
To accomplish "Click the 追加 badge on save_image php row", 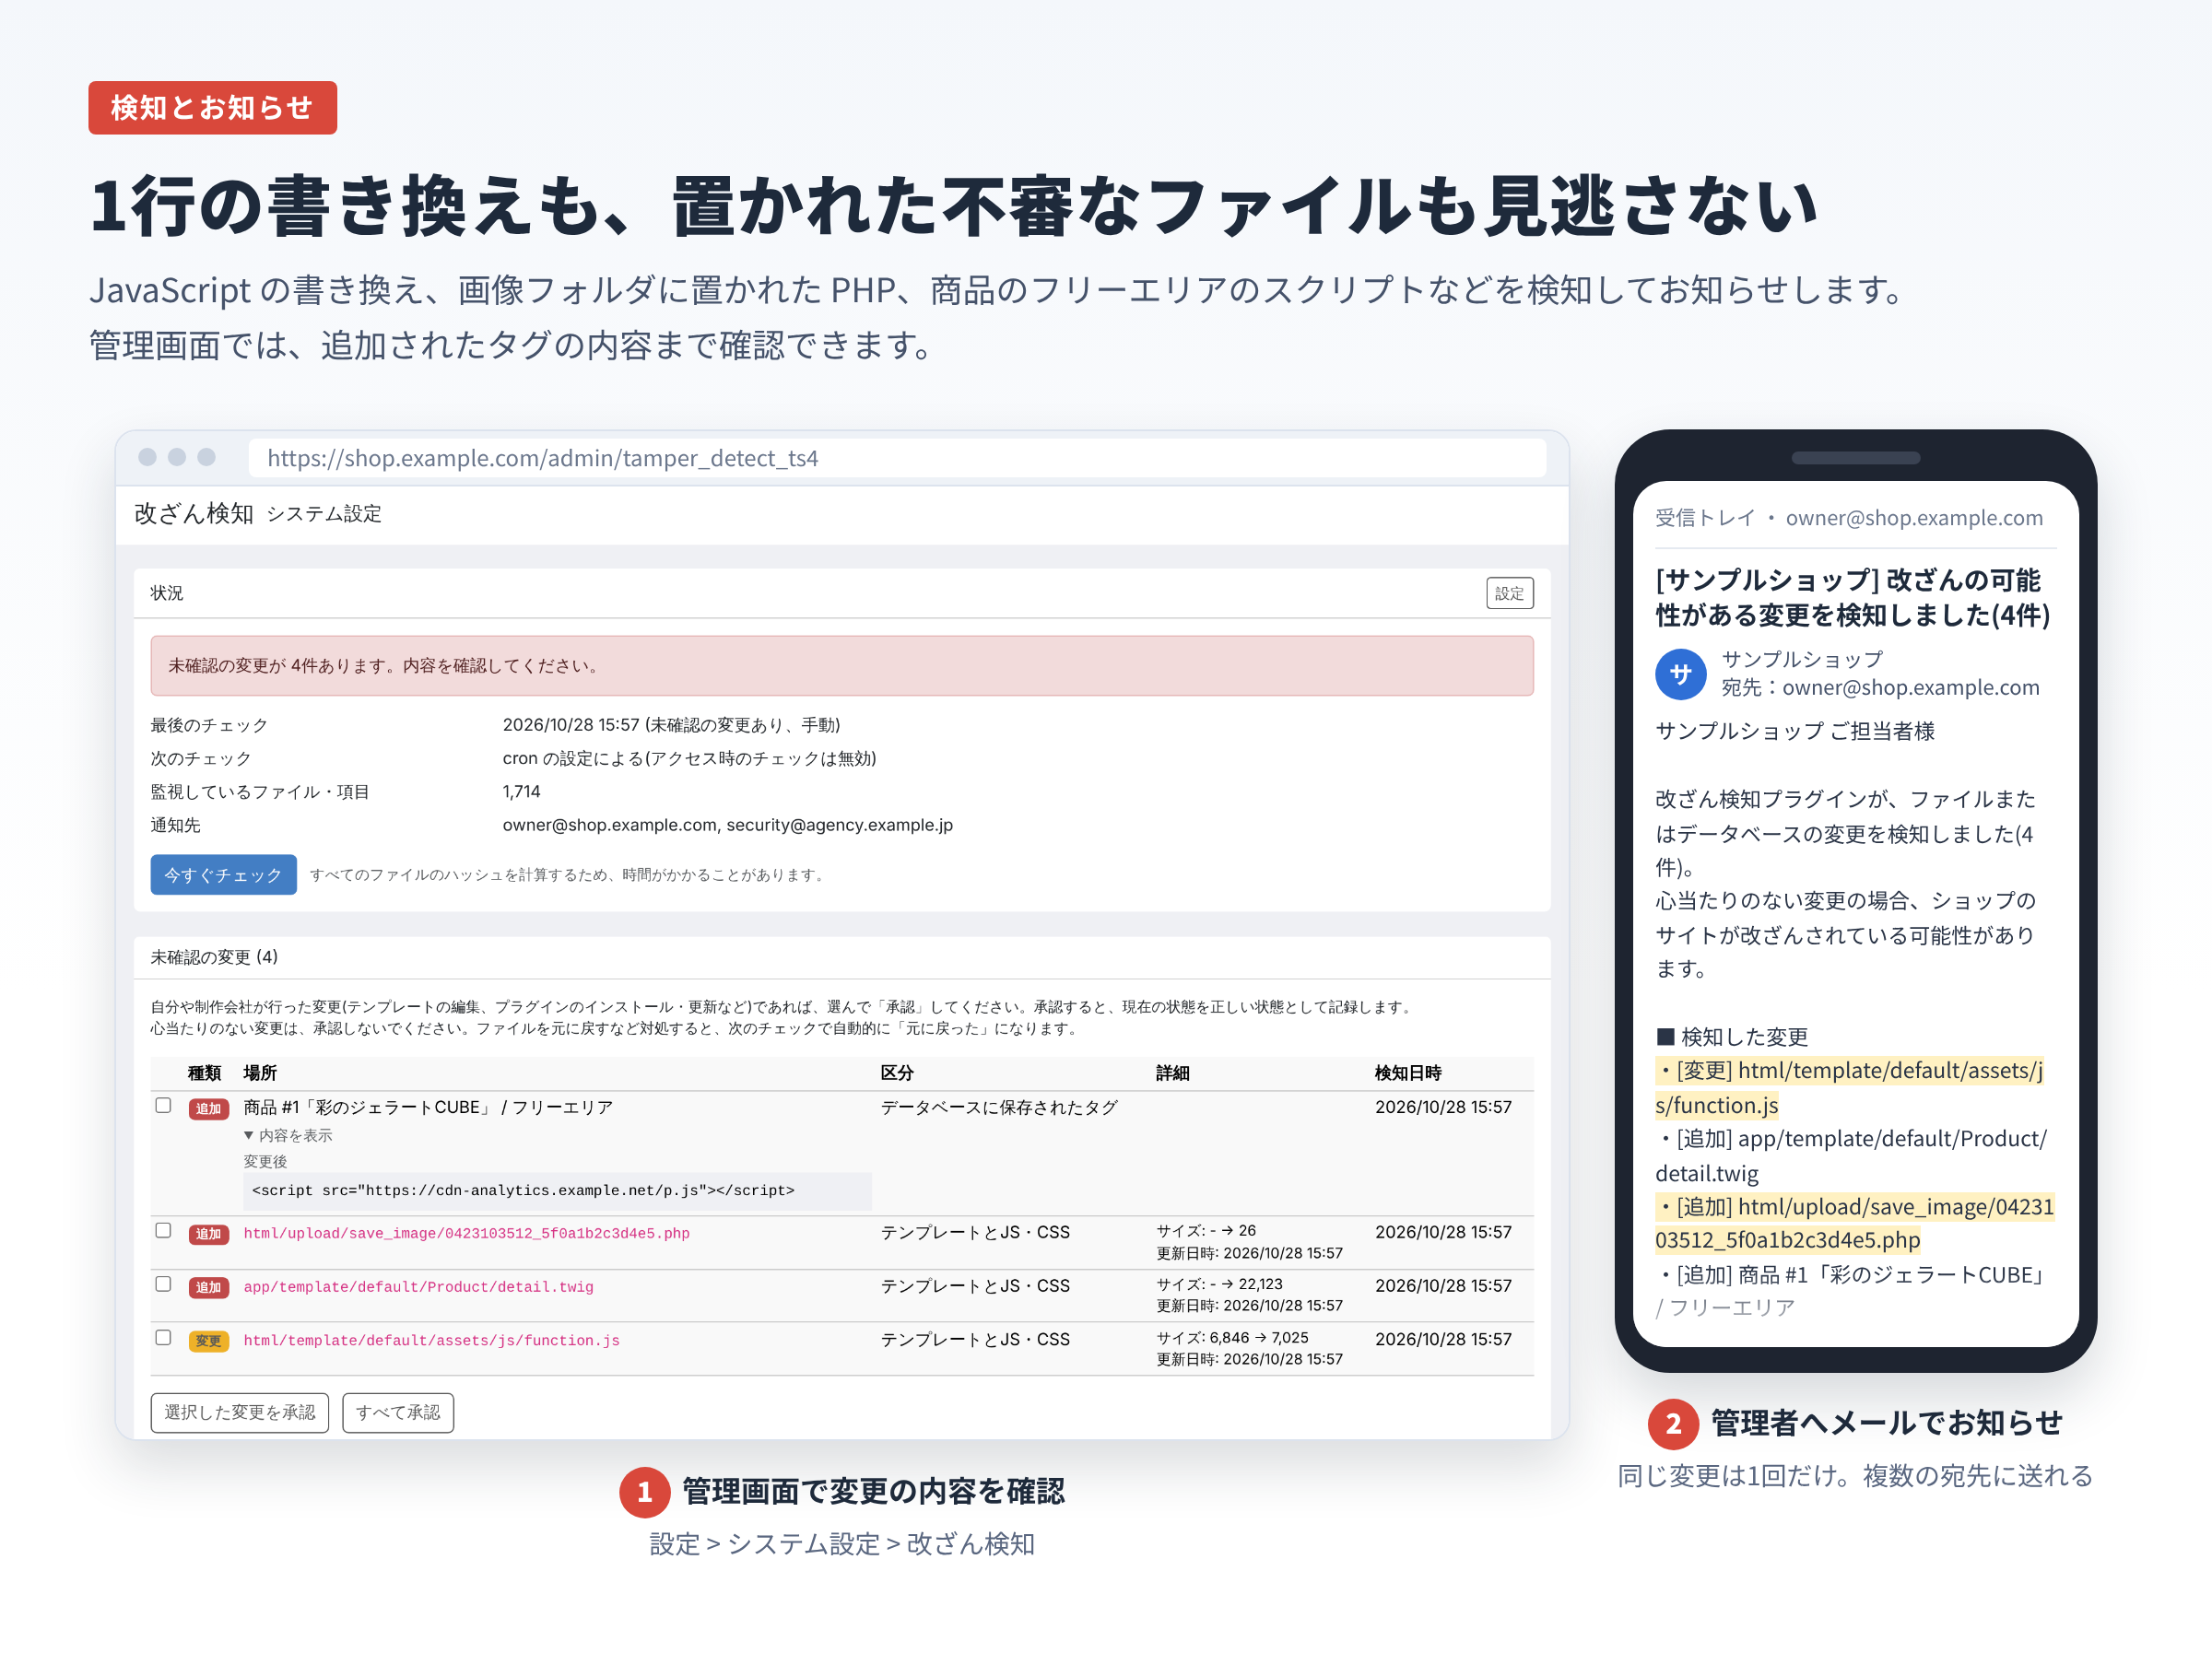I will pos(208,1234).
